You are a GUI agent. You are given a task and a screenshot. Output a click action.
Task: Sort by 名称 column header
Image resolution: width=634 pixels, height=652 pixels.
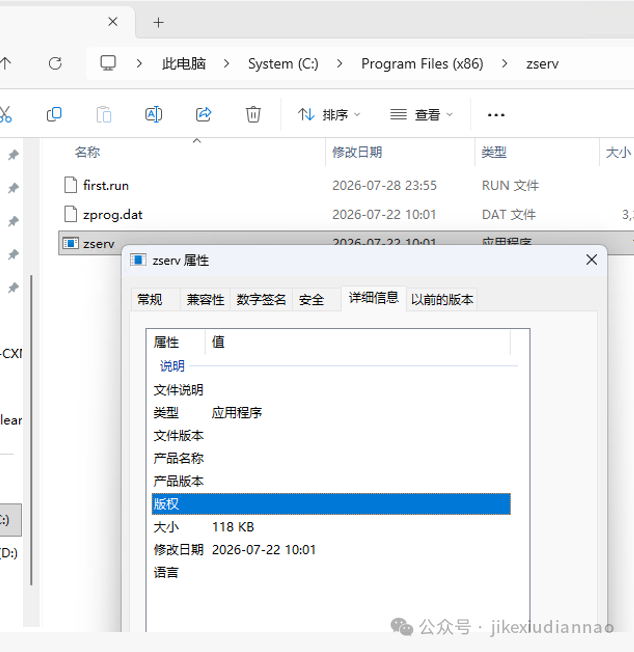[x=88, y=152]
